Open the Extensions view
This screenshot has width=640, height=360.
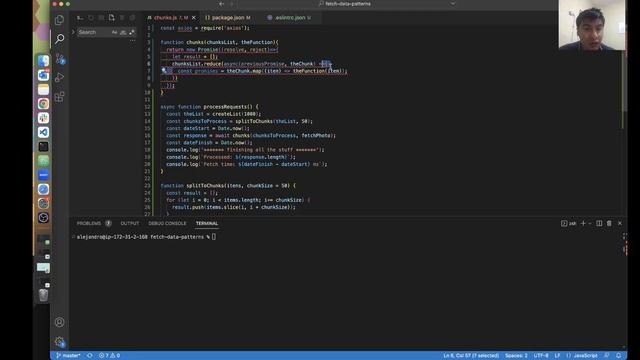pyautogui.click(x=60, y=96)
